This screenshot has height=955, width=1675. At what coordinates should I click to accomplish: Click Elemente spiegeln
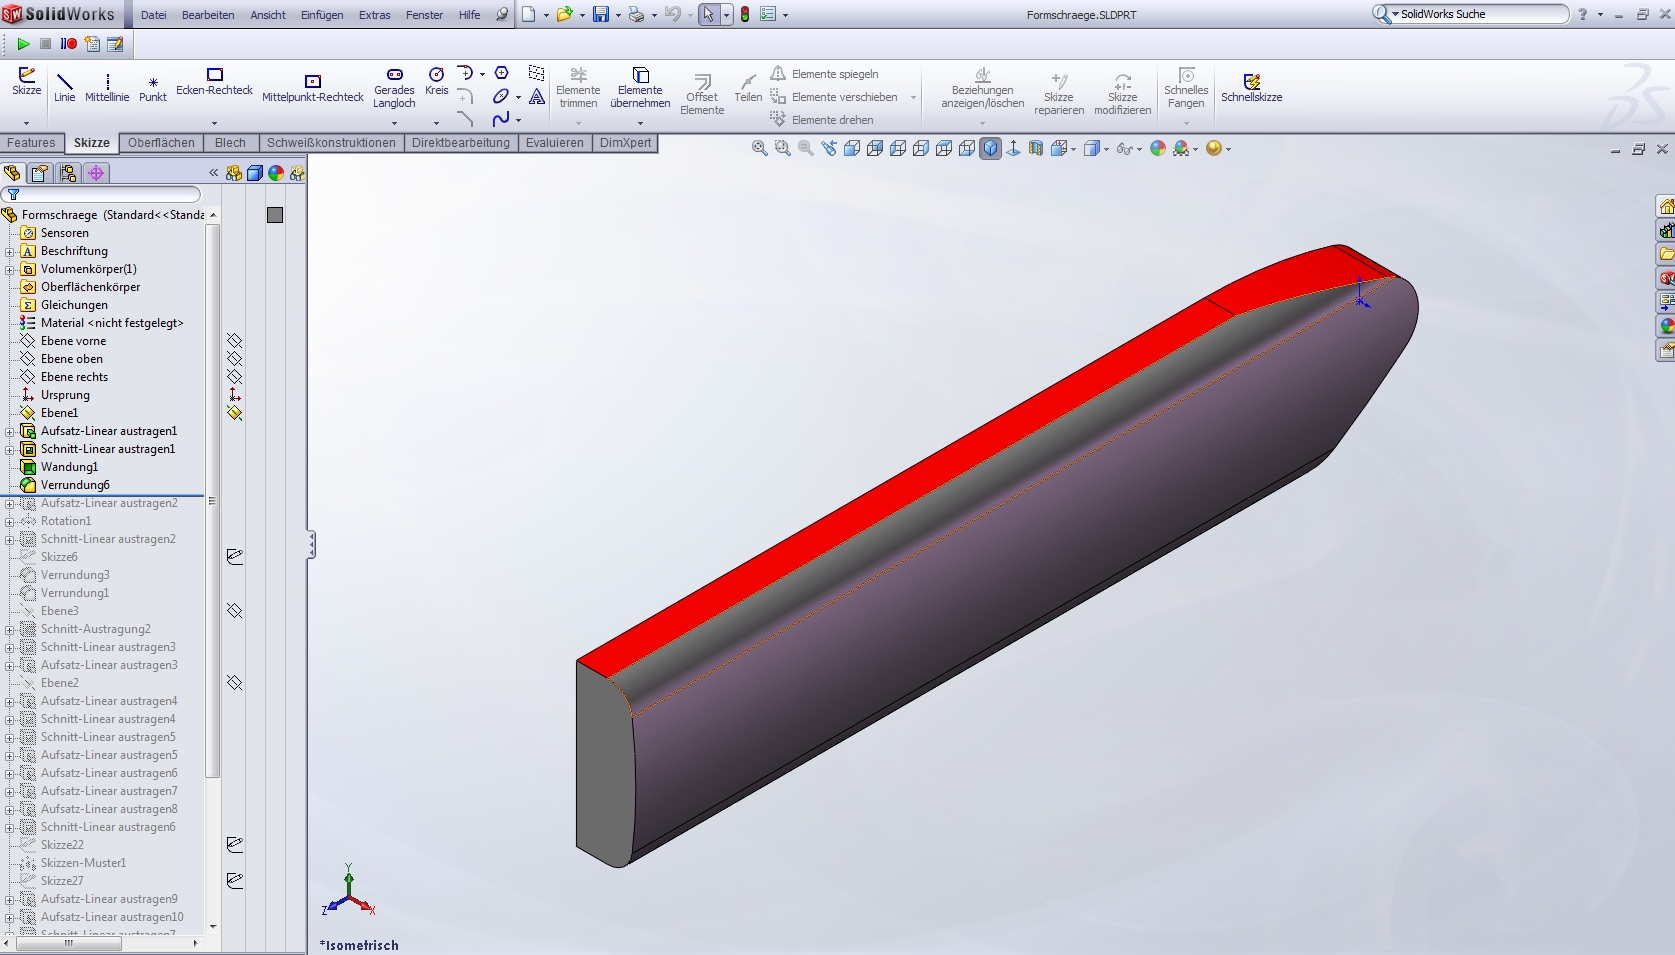[825, 74]
